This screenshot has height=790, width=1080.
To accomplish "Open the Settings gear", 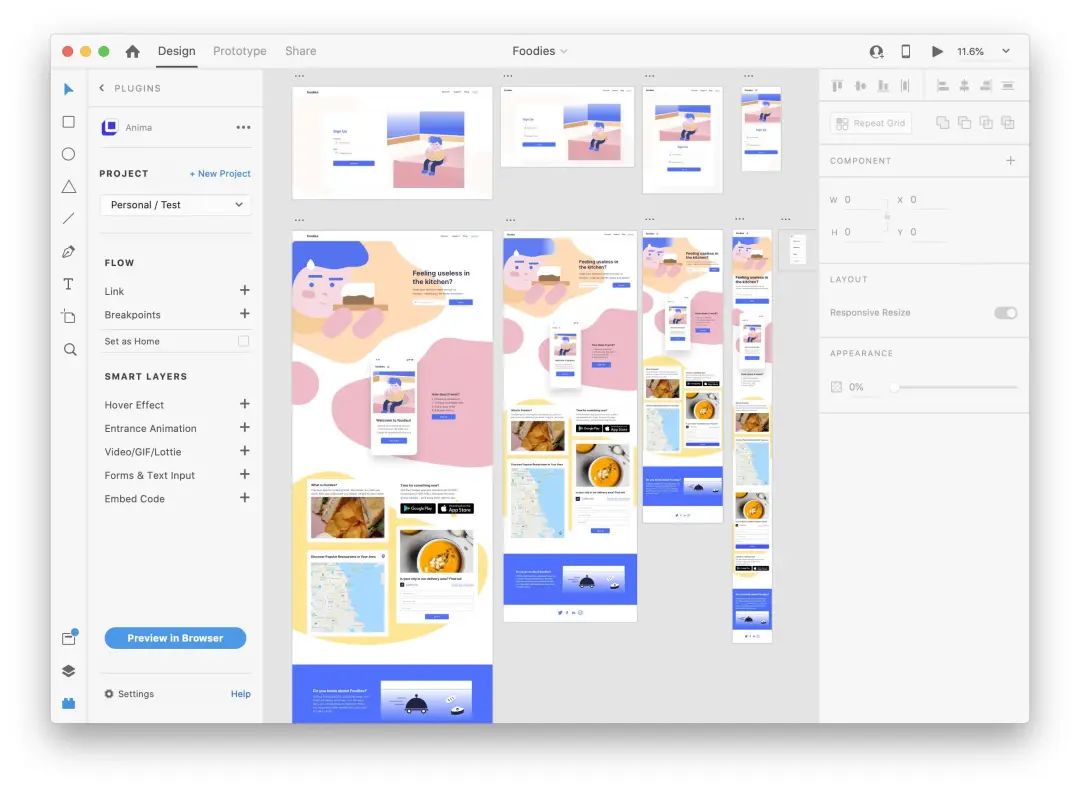I will (109, 694).
